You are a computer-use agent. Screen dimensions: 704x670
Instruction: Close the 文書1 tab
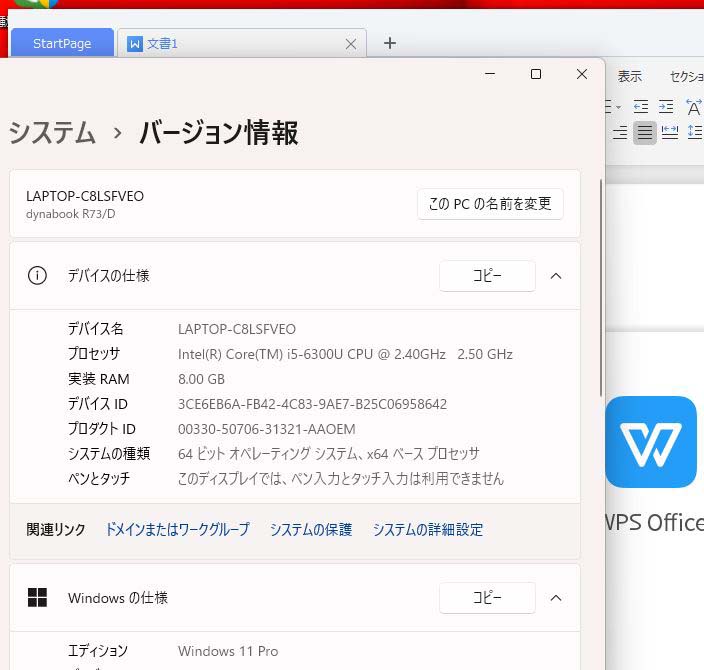[x=351, y=44]
